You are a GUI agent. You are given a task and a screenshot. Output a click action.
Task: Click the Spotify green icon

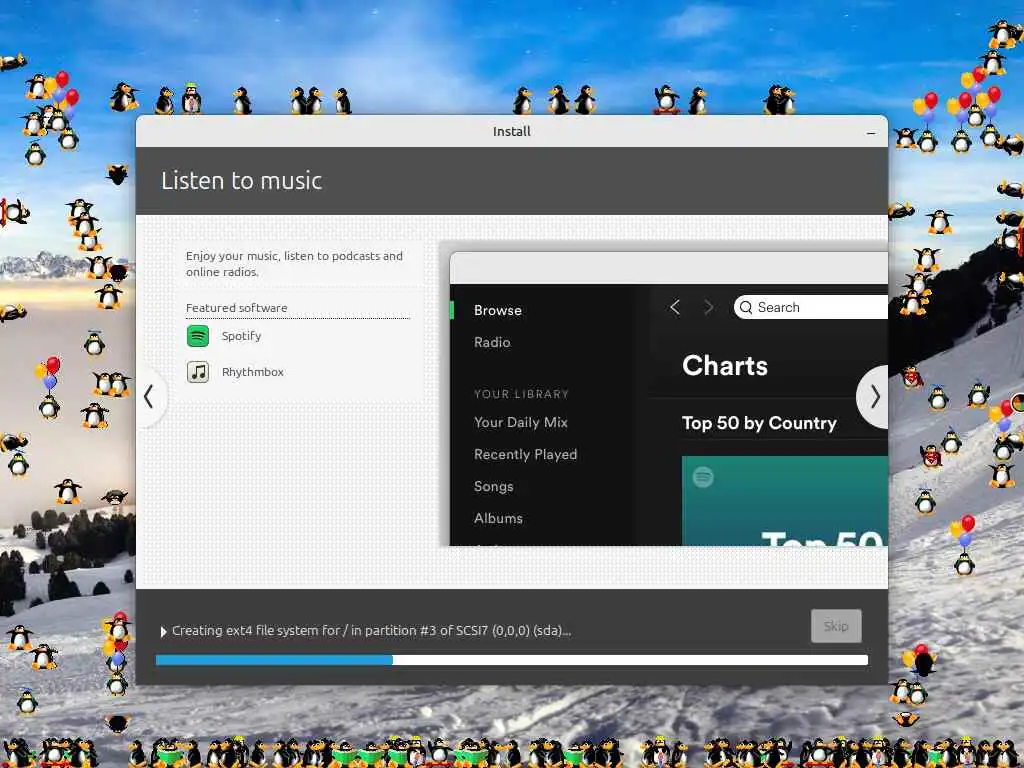click(198, 336)
